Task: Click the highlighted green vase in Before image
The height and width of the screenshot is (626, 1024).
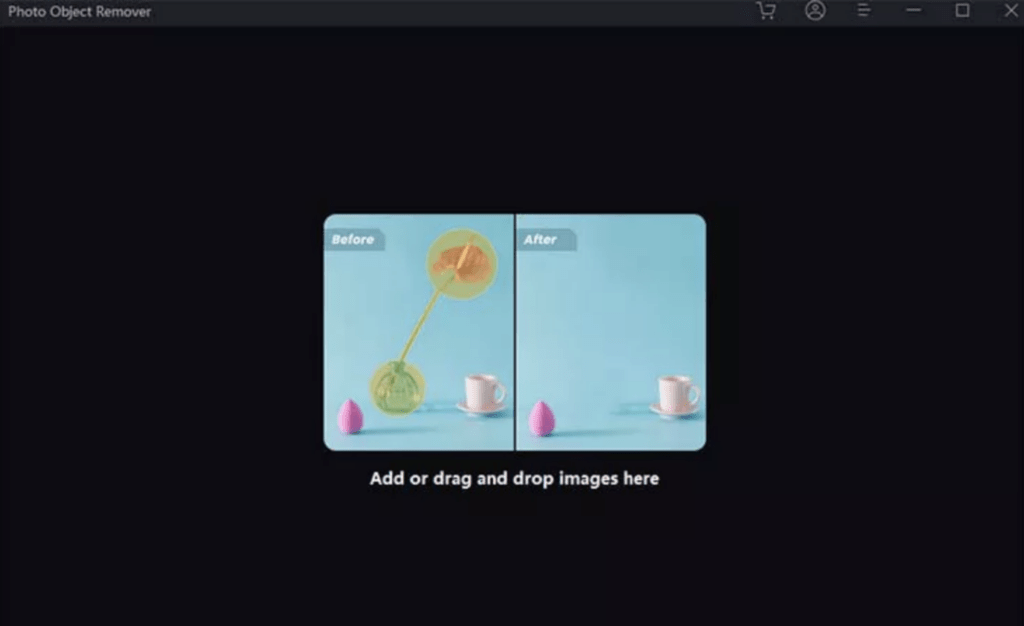Action: click(x=398, y=388)
